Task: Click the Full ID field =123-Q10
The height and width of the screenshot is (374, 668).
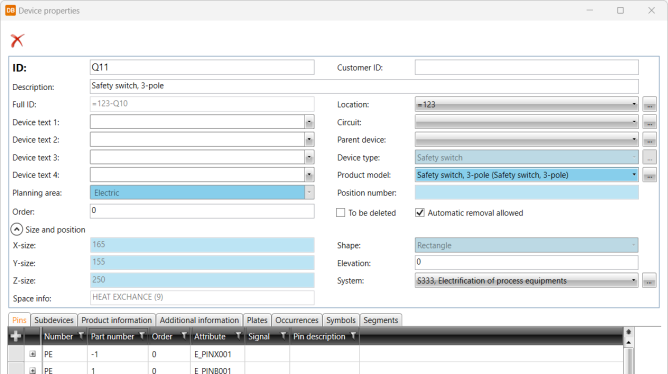Action: (x=202, y=104)
